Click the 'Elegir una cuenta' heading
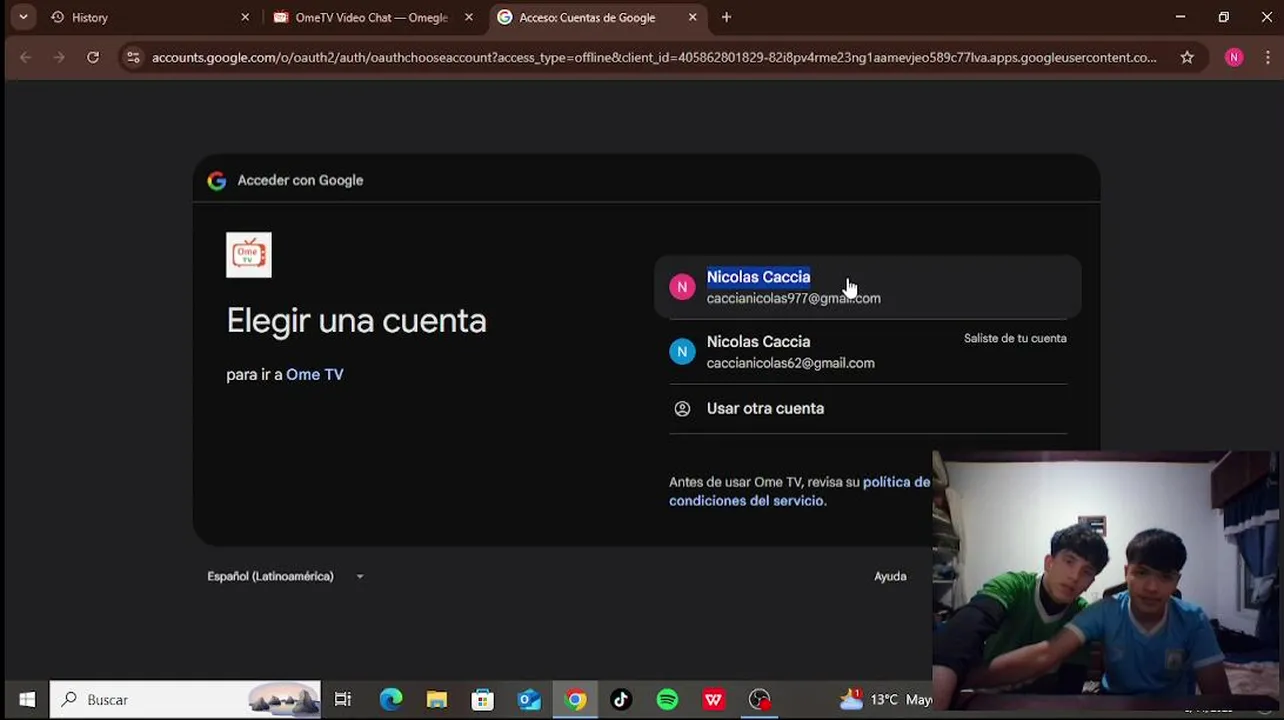The height and width of the screenshot is (720, 1284). point(356,321)
